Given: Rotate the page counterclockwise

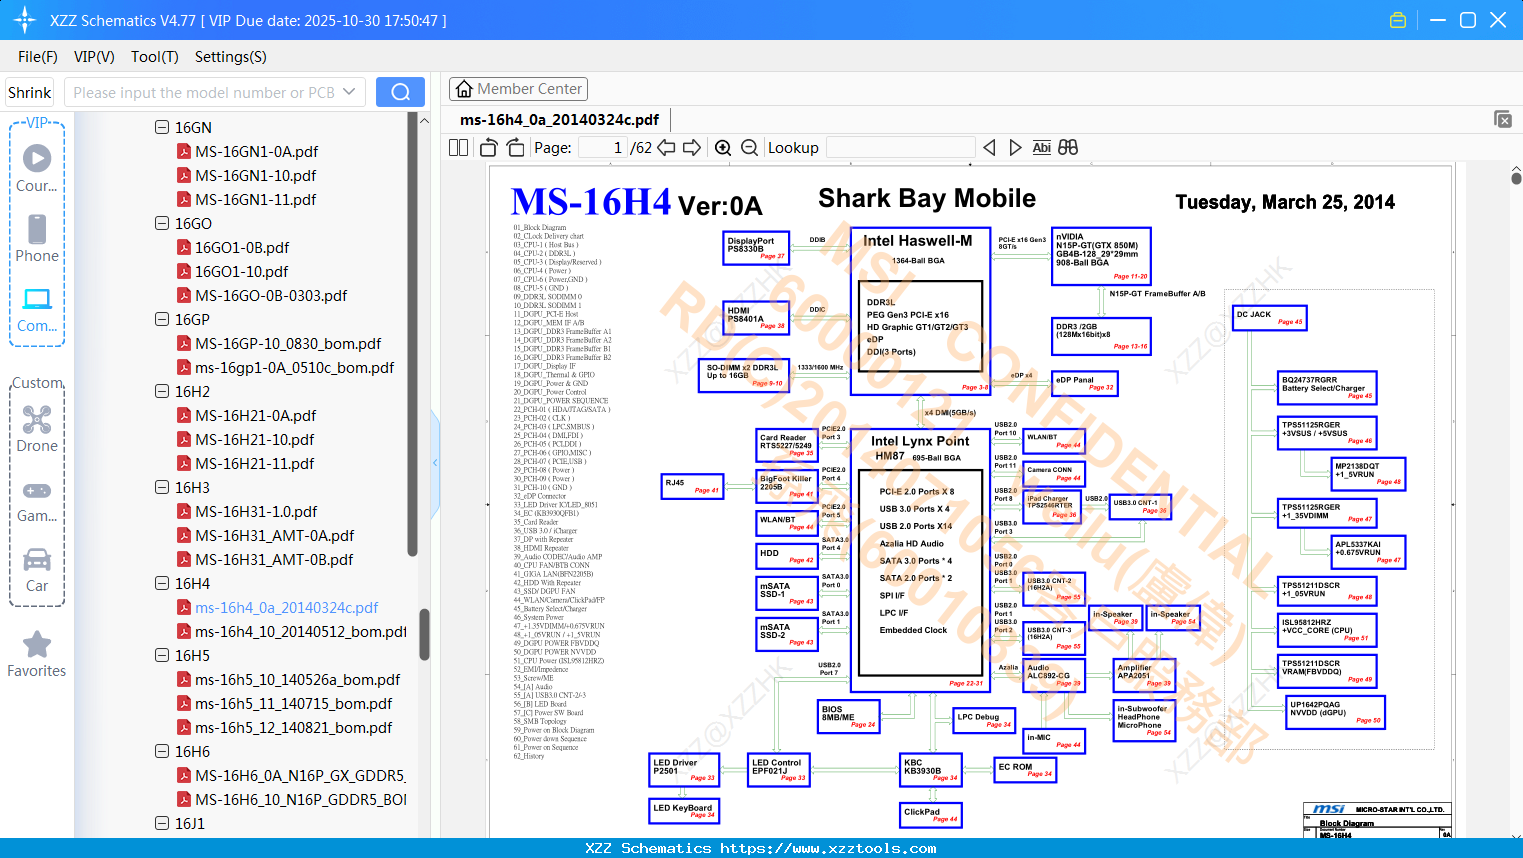Looking at the screenshot, I should coord(489,148).
